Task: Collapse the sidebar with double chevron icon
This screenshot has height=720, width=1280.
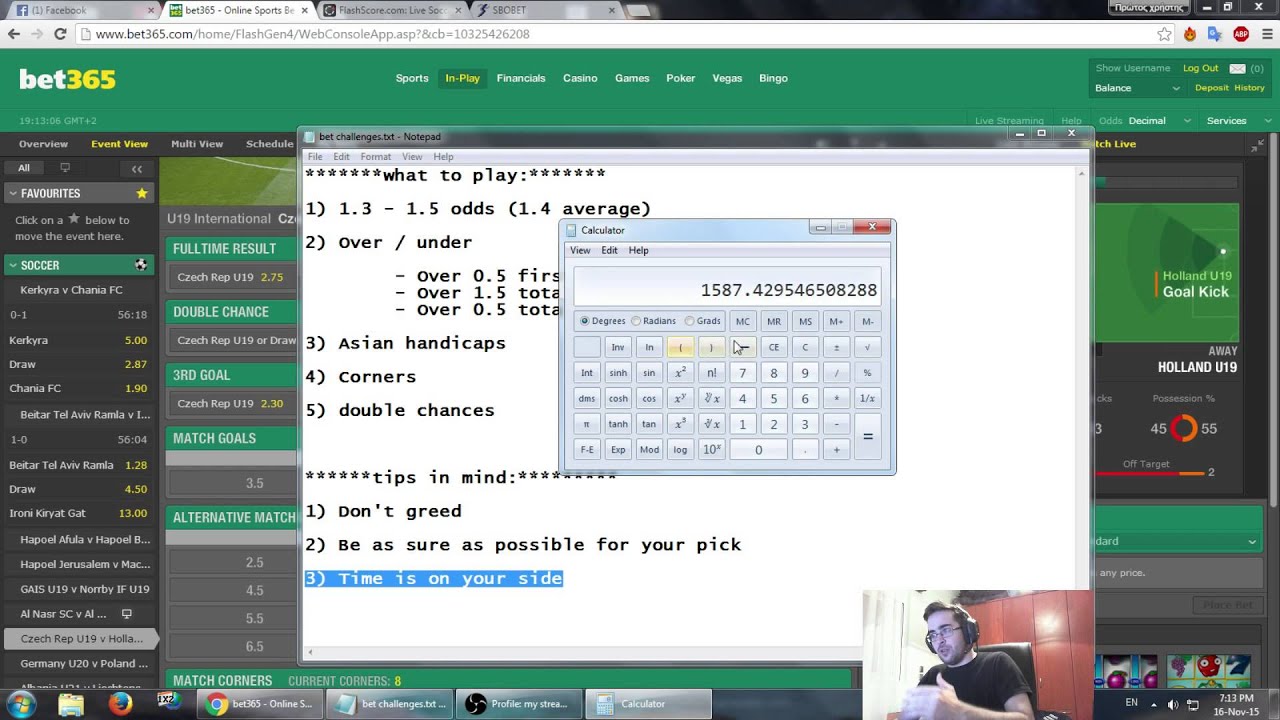Action: [137, 168]
